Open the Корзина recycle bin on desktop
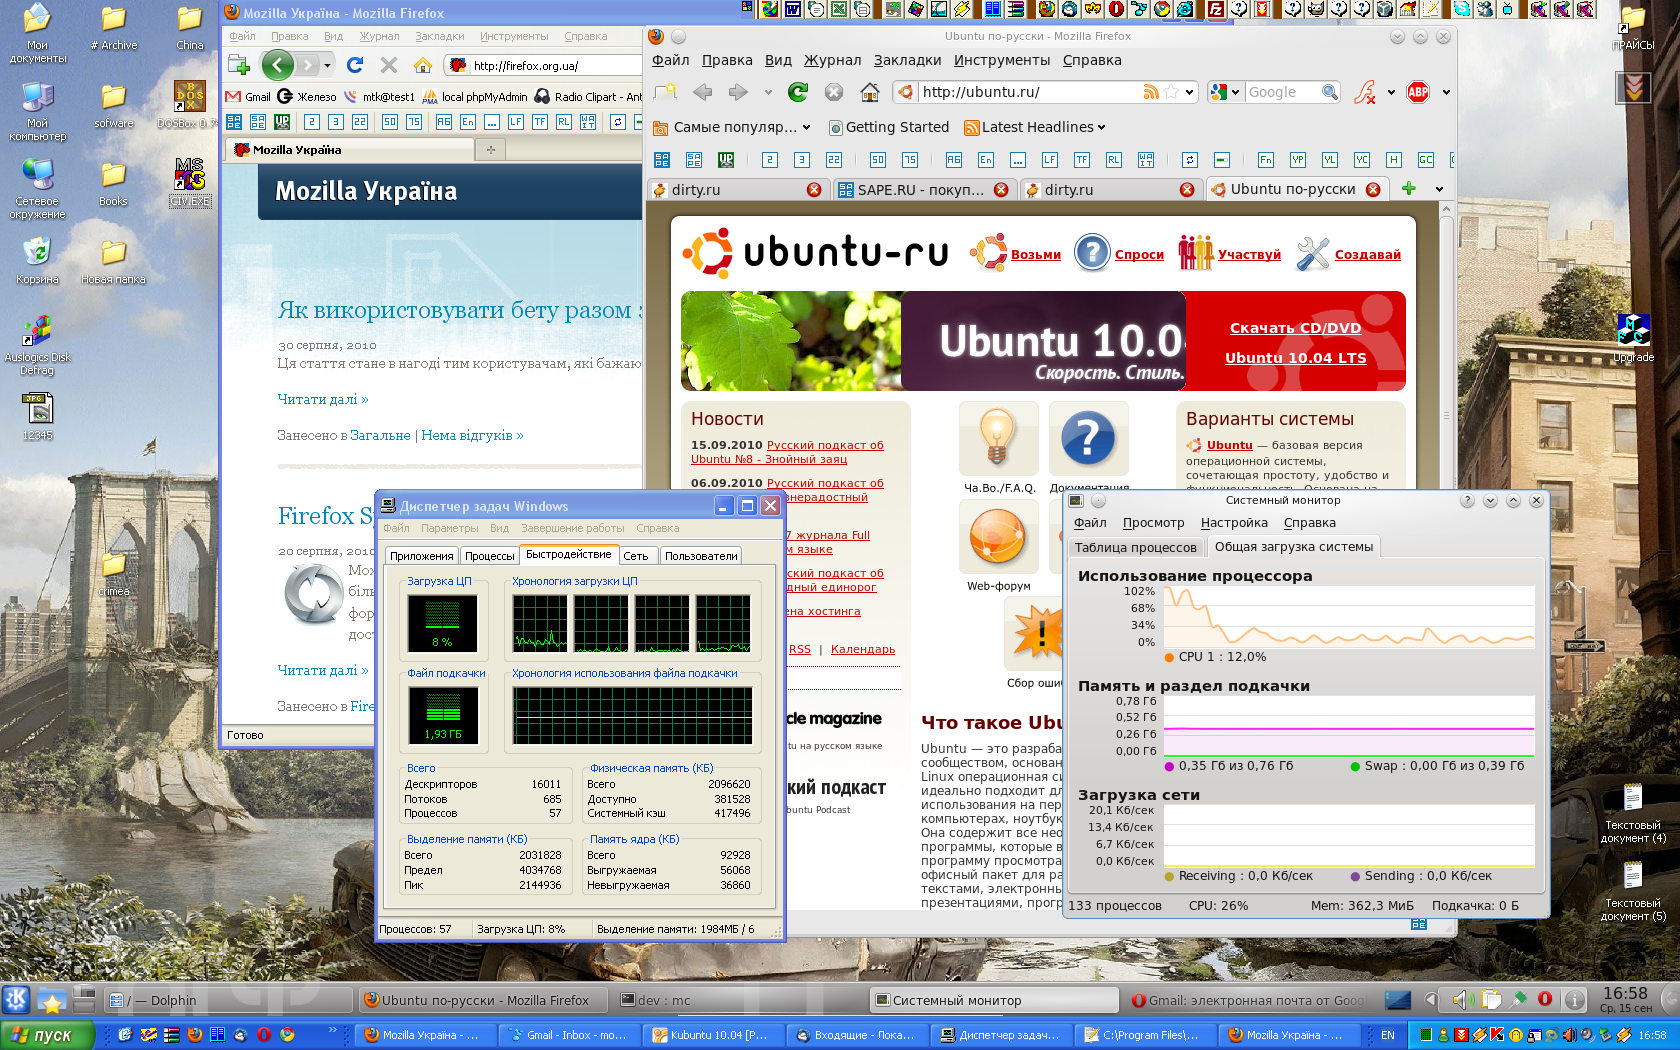This screenshot has width=1680, height=1050. (x=37, y=253)
